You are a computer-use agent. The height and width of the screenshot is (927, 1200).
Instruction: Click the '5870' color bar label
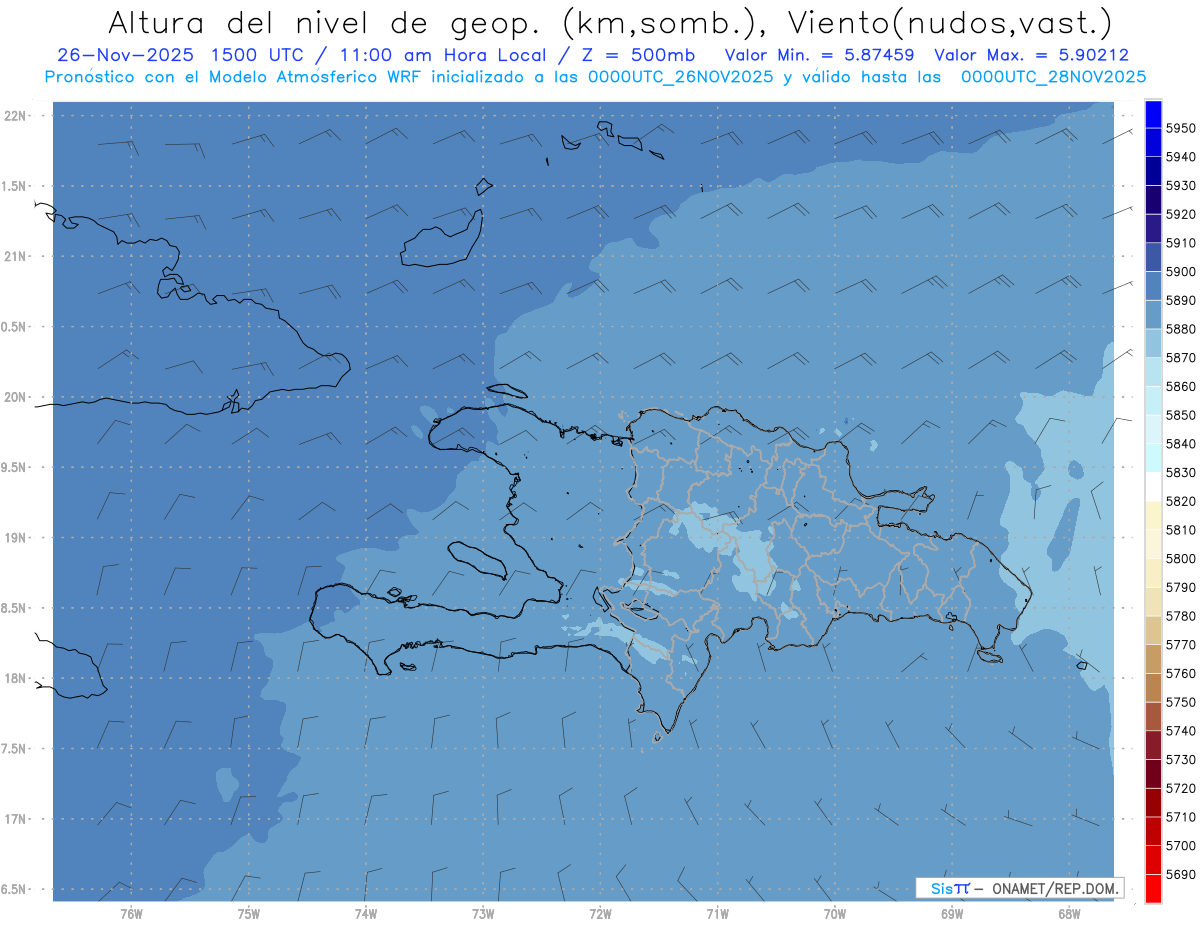click(x=1181, y=358)
